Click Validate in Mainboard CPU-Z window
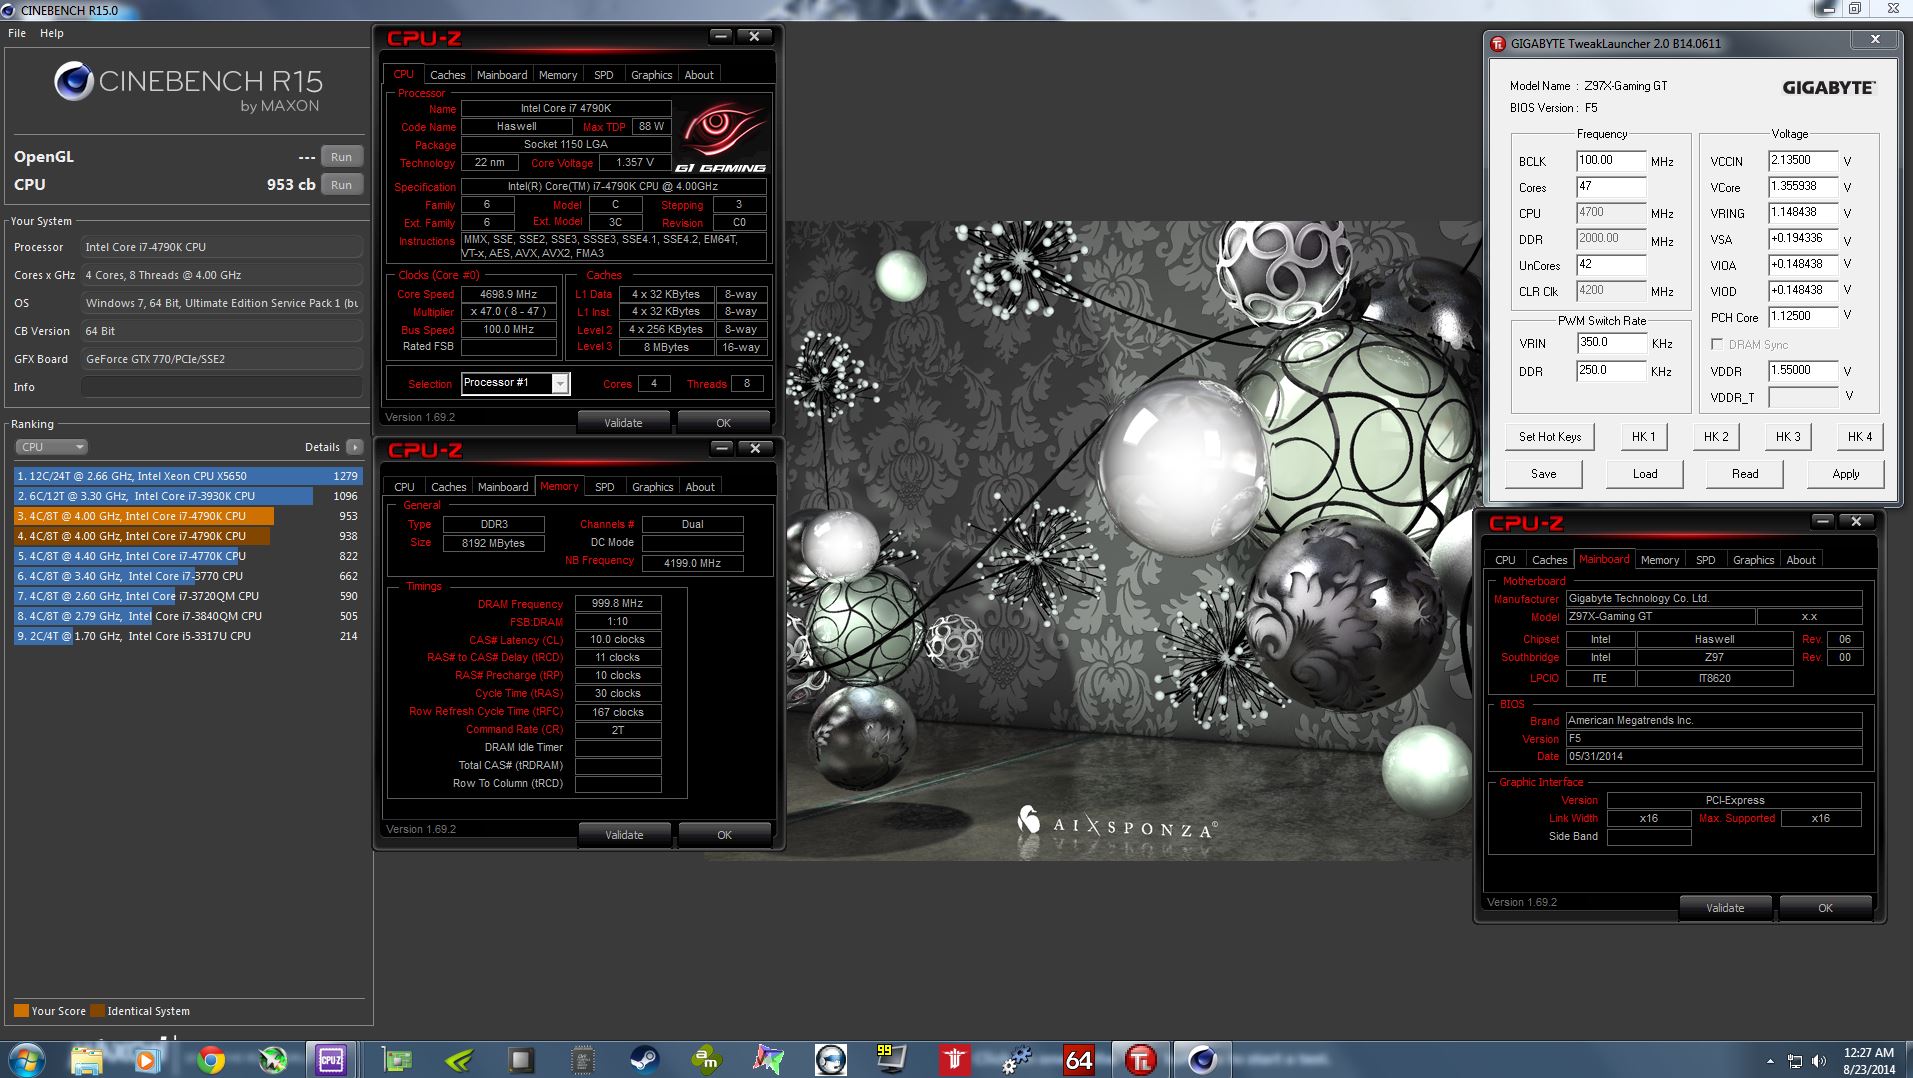 click(1724, 908)
